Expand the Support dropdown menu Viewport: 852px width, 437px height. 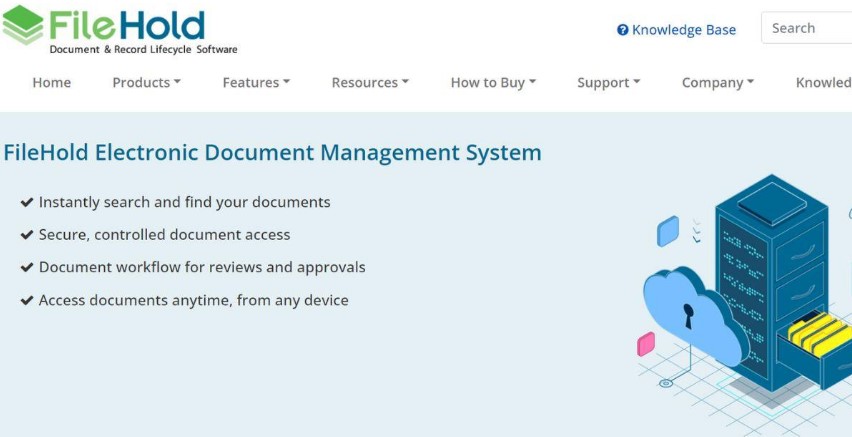[x=608, y=83]
